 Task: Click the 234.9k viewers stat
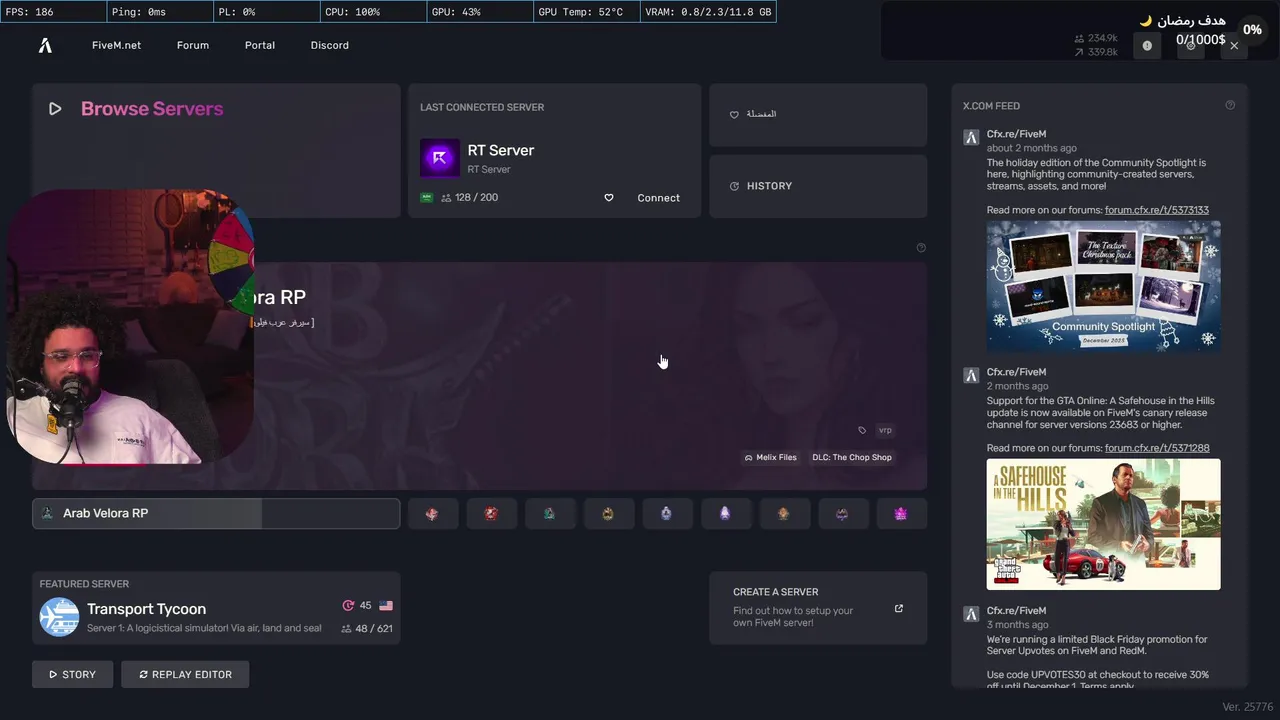click(x=1096, y=38)
